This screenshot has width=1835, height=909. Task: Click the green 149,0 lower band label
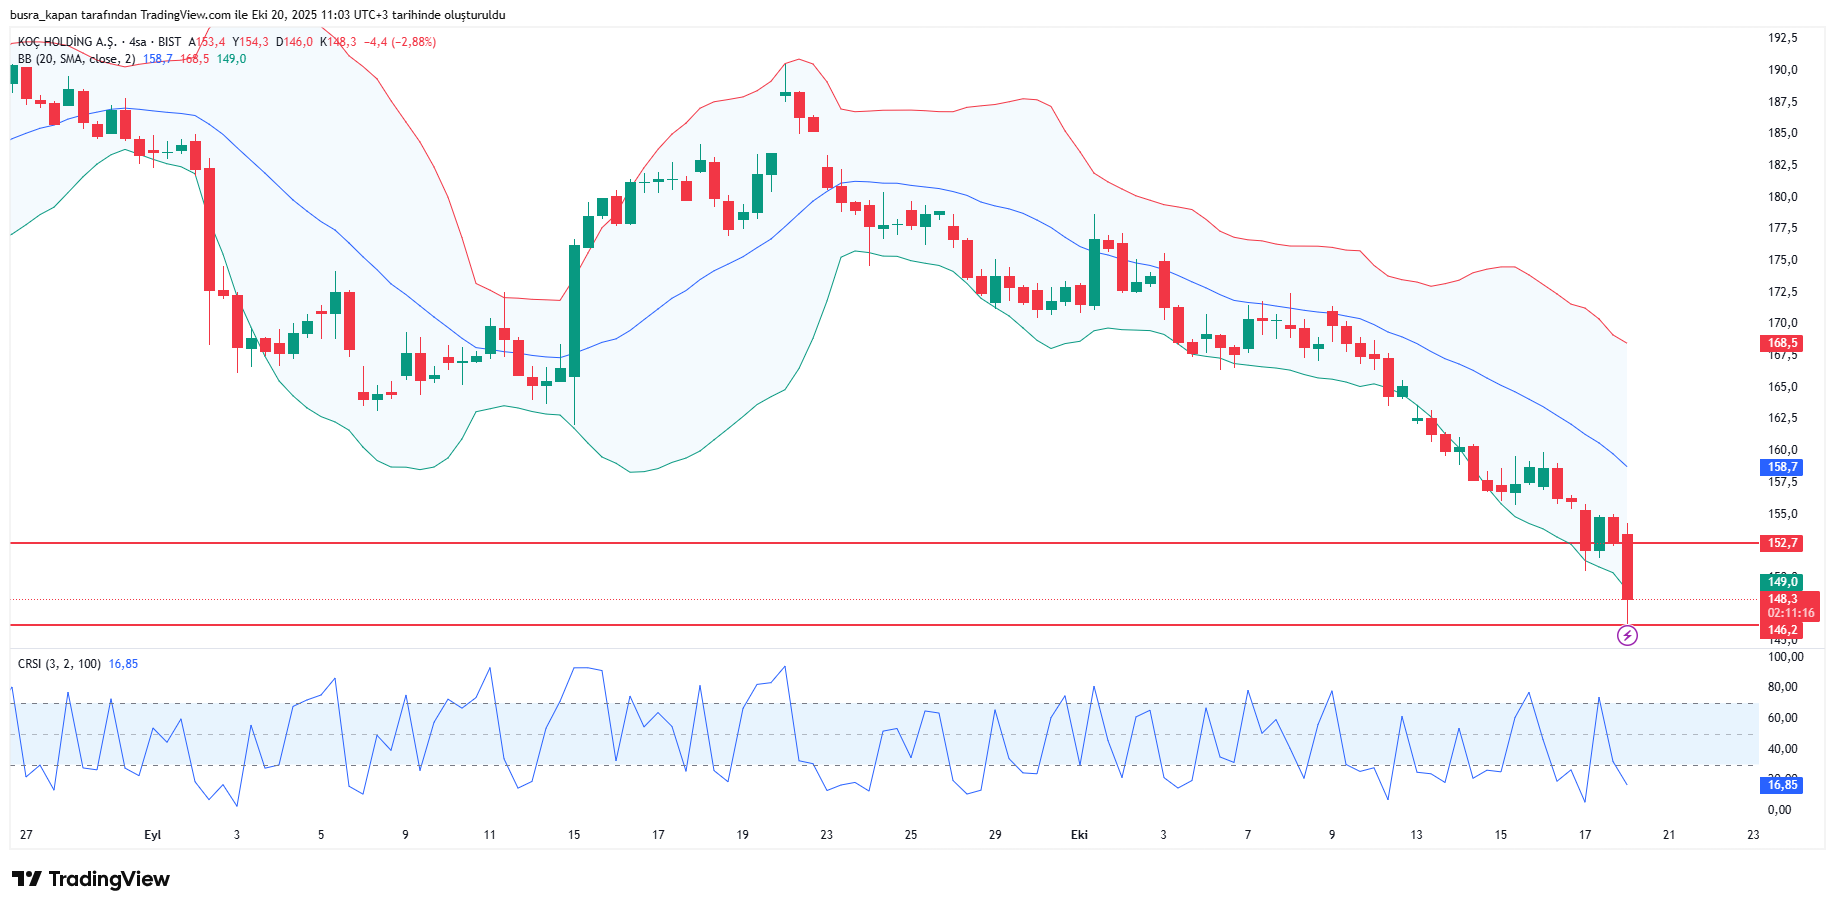tap(1782, 581)
